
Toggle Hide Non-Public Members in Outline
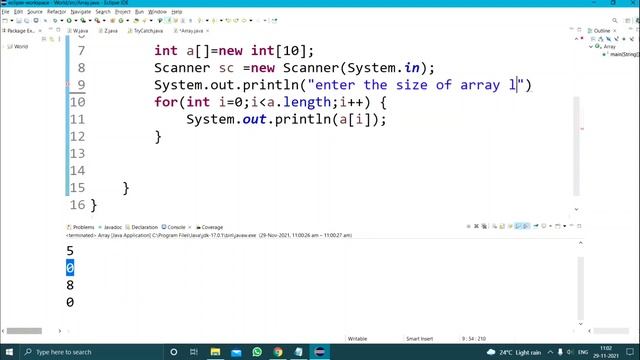point(624,39)
